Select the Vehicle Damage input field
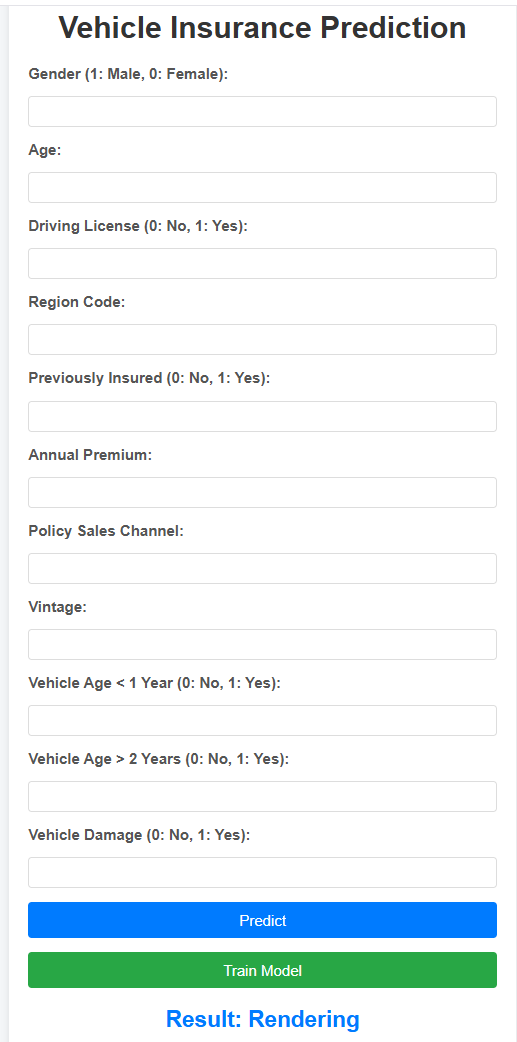The image size is (517, 1042). pos(262,873)
